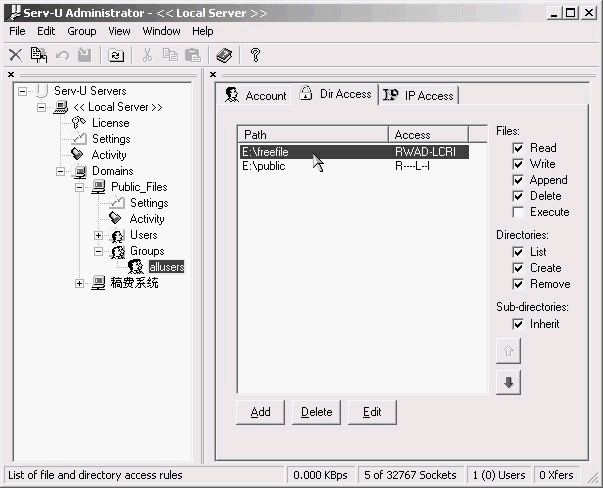Select the E:\public path row
This screenshot has width=603, height=488.
pyautogui.click(x=354, y=166)
